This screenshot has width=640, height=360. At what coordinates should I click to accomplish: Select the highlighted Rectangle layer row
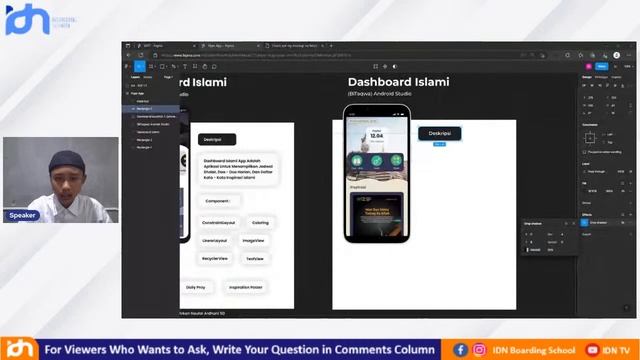pos(151,109)
